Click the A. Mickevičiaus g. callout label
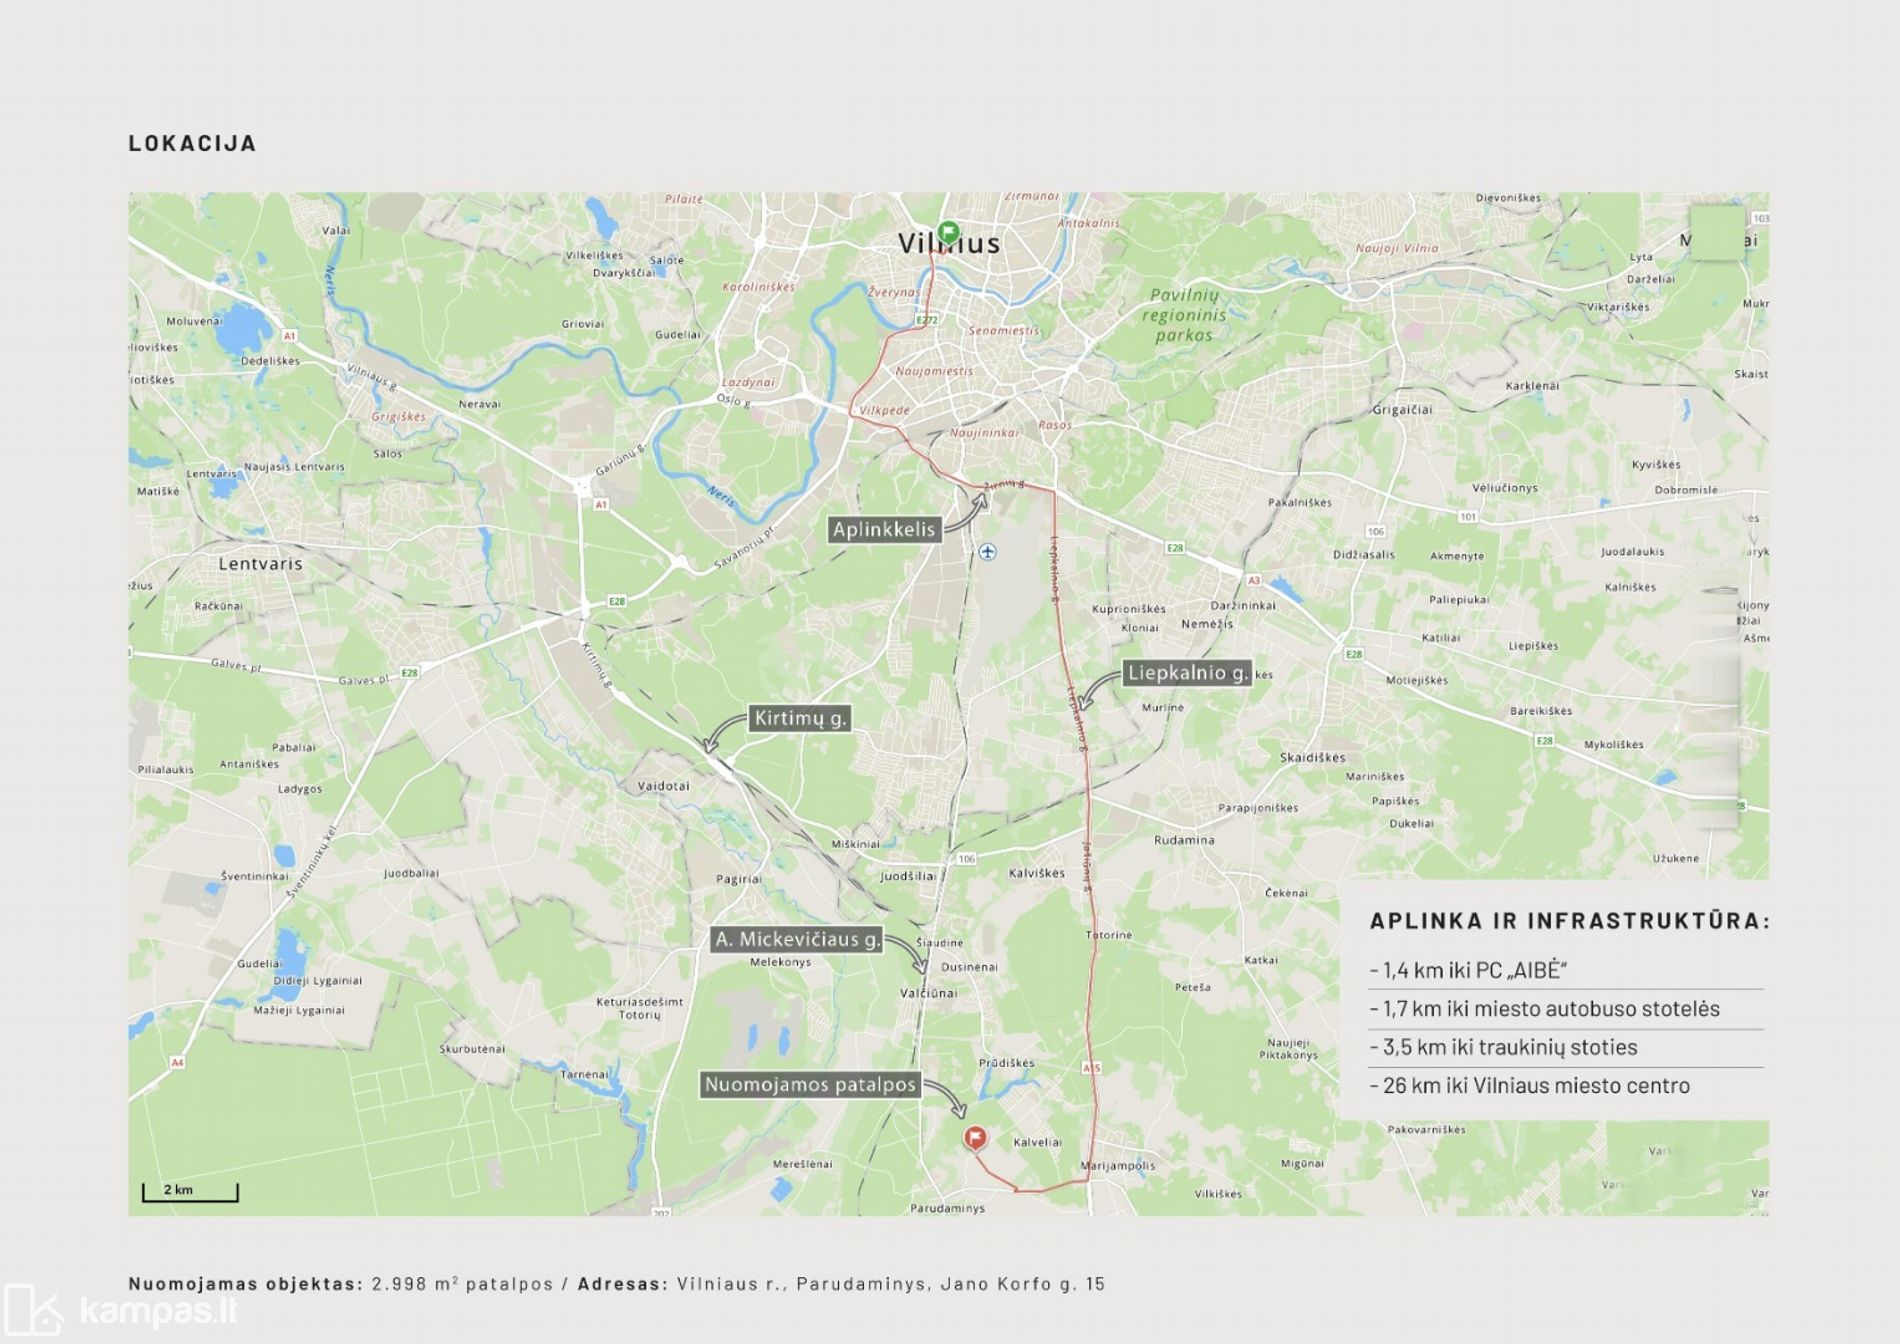 point(797,939)
